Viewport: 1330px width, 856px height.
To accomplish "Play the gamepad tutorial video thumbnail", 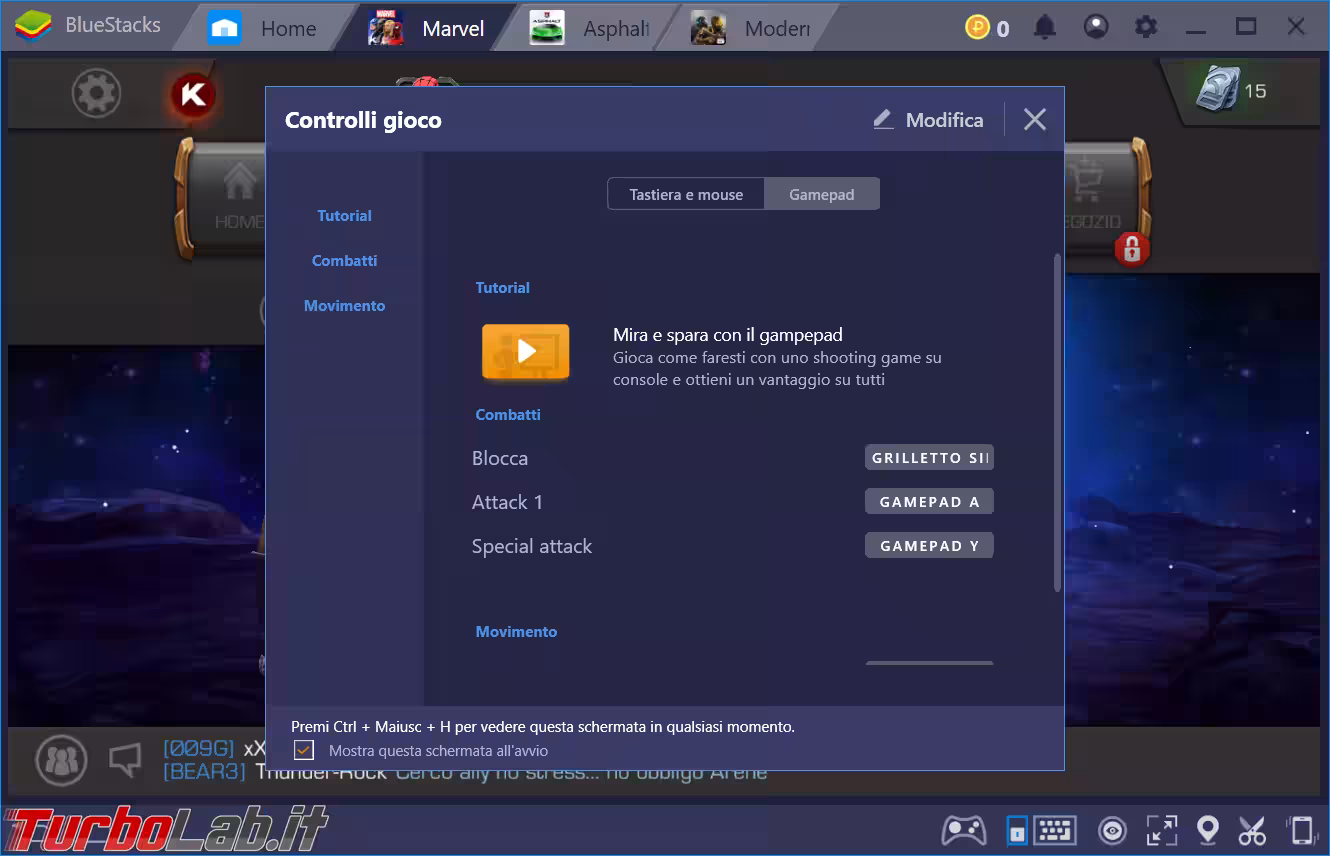I will tap(526, 352).
